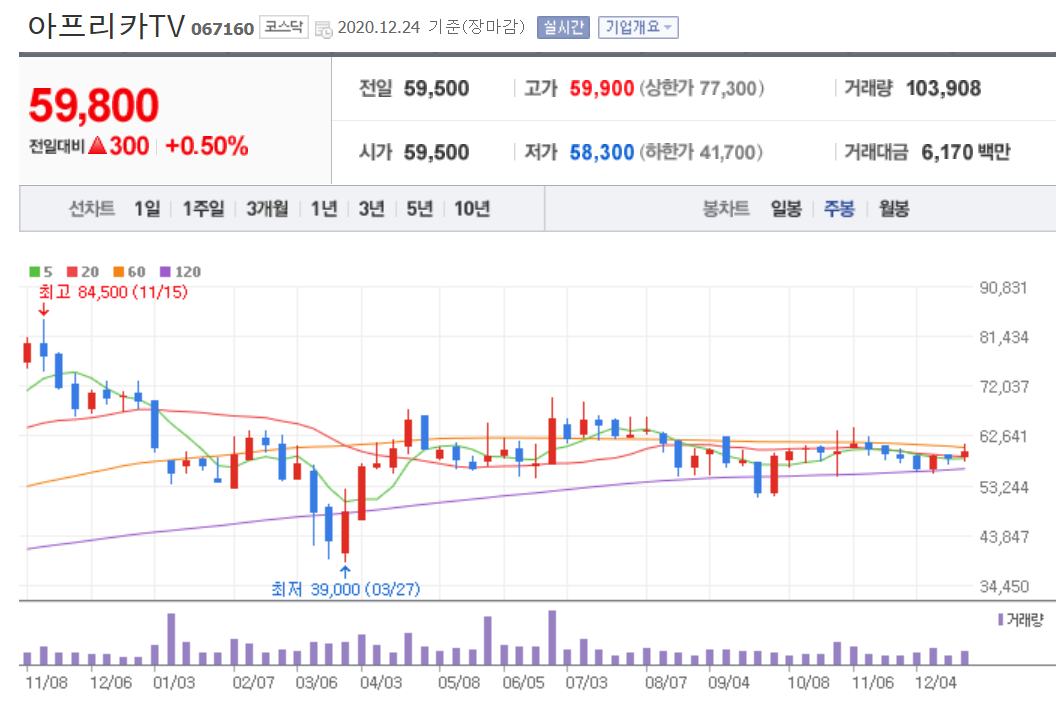The height and width of the screenshot is (708, 1056).
Task: Click the 하한가 41,700 text
Action: coord(700,152)
